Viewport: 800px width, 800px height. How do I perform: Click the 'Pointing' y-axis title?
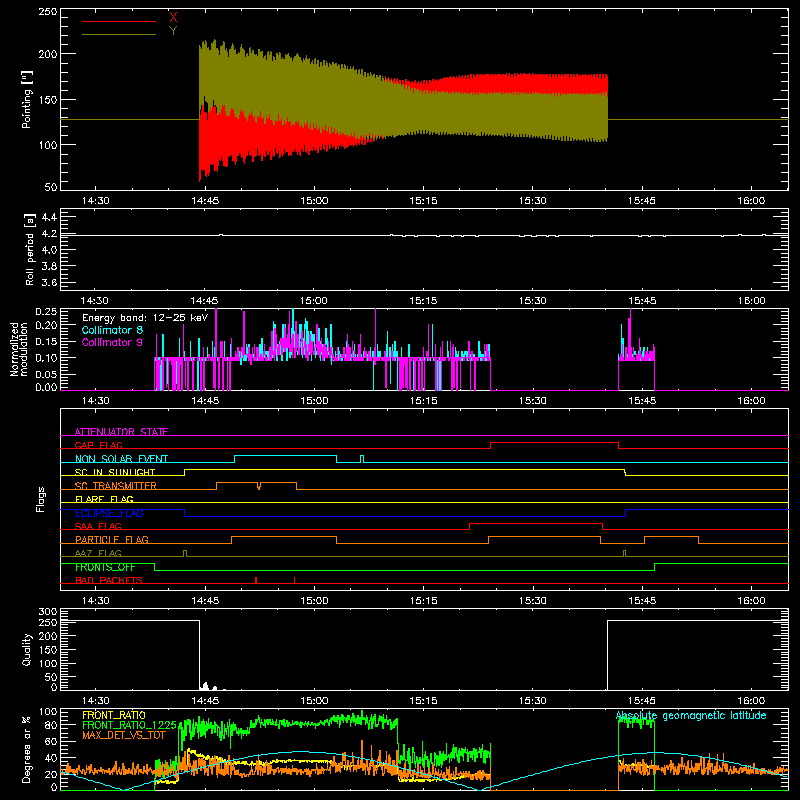(27, 100)
